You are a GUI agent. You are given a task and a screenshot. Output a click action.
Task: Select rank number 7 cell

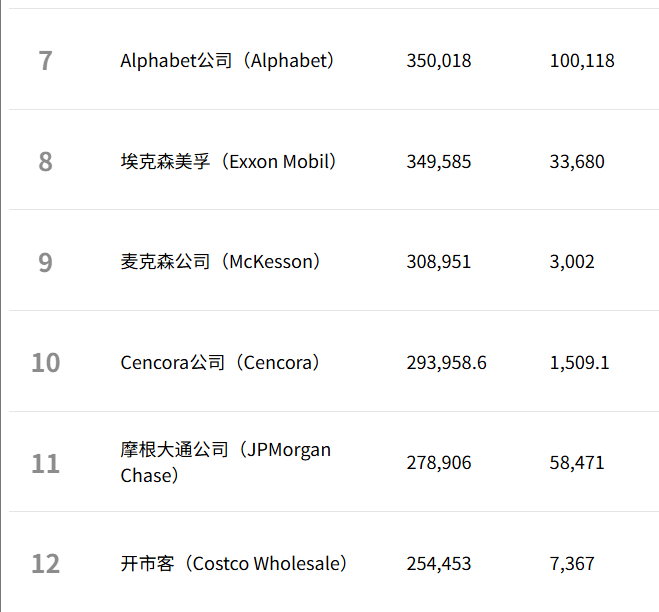tap(45, 61)
